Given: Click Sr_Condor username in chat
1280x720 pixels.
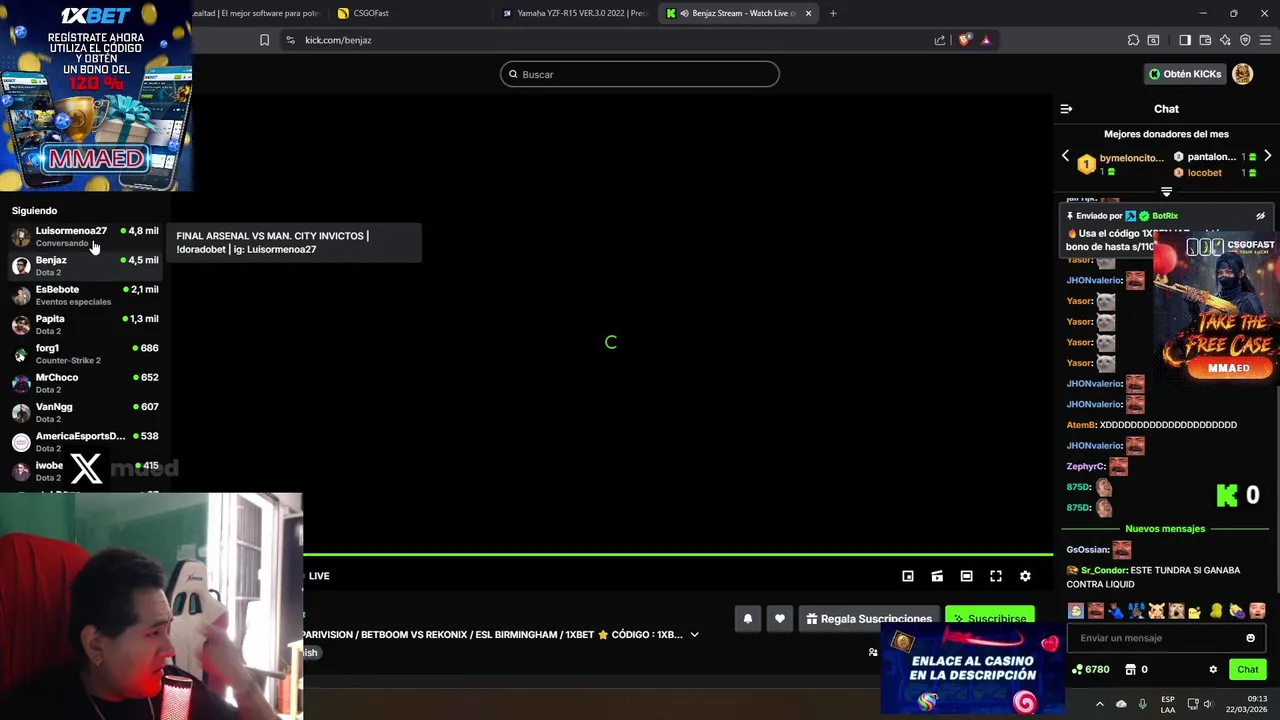Looking at the screenshot, I should pos(1104,570).
